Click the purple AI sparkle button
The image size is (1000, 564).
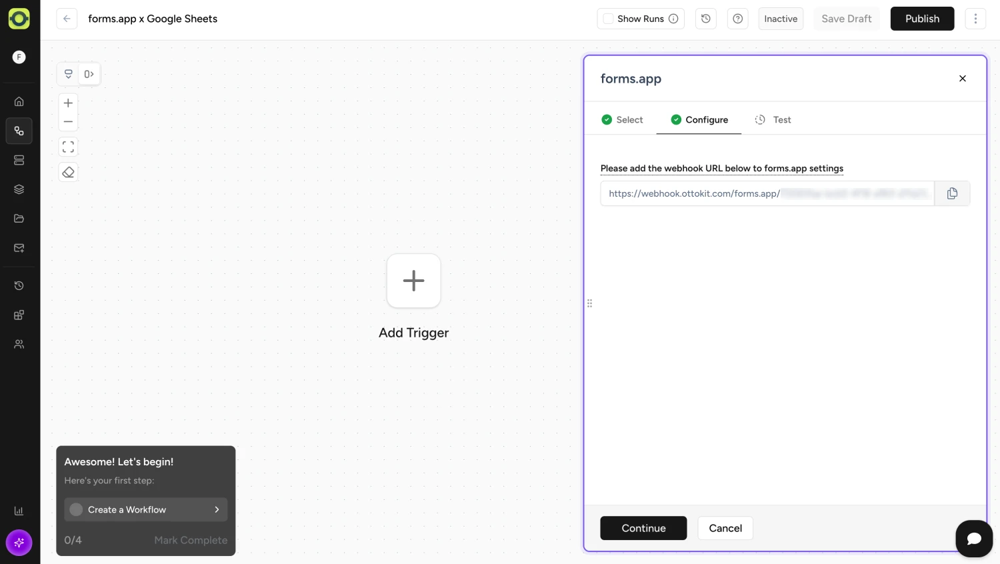click(19, 543)
